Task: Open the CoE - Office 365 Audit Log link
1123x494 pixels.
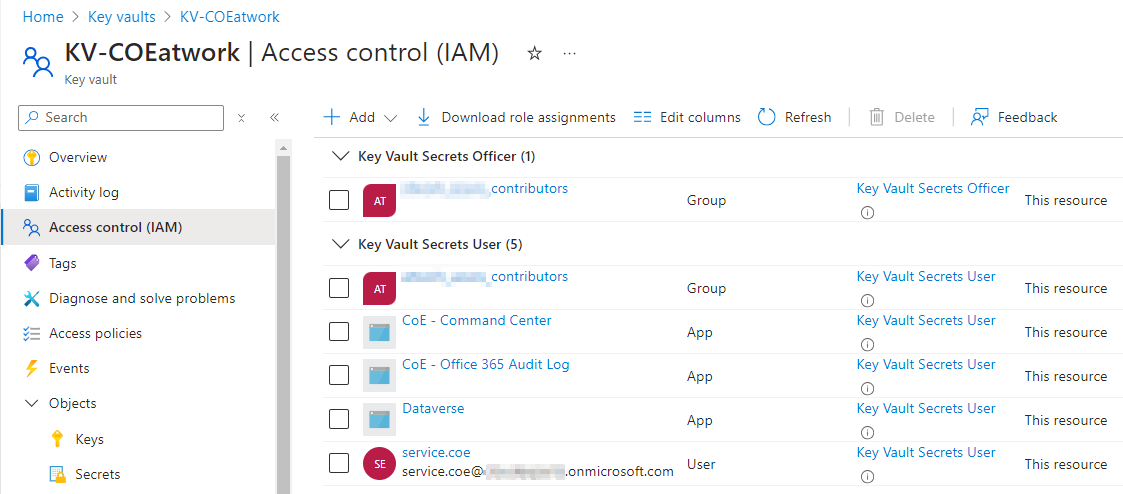Action: (485, 365)
